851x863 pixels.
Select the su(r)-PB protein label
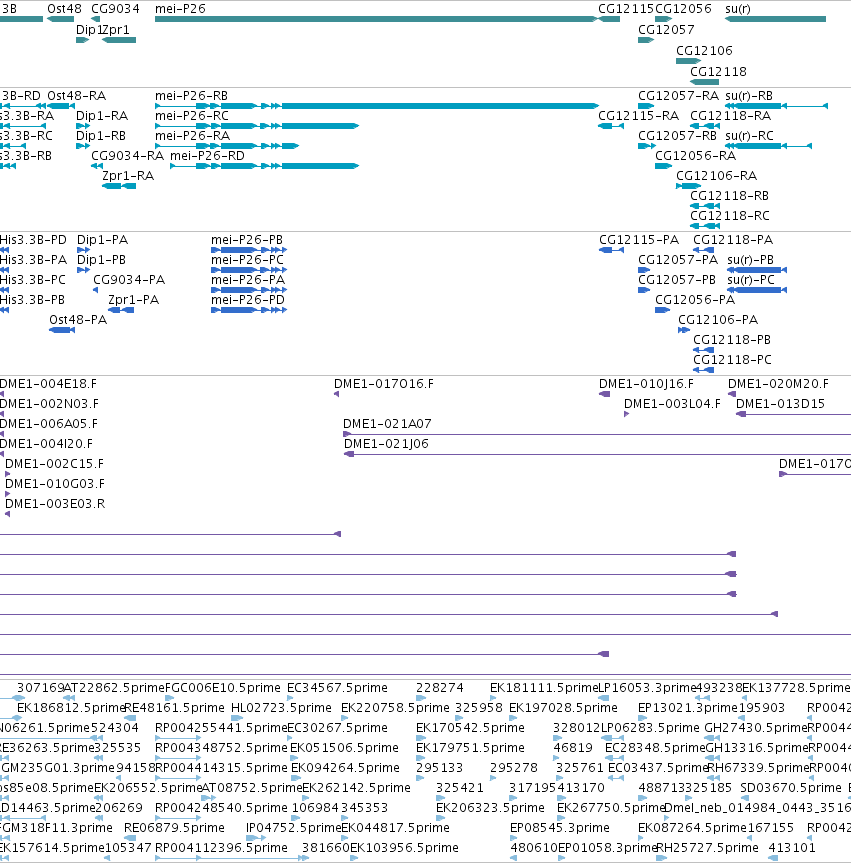pos(750,260)
